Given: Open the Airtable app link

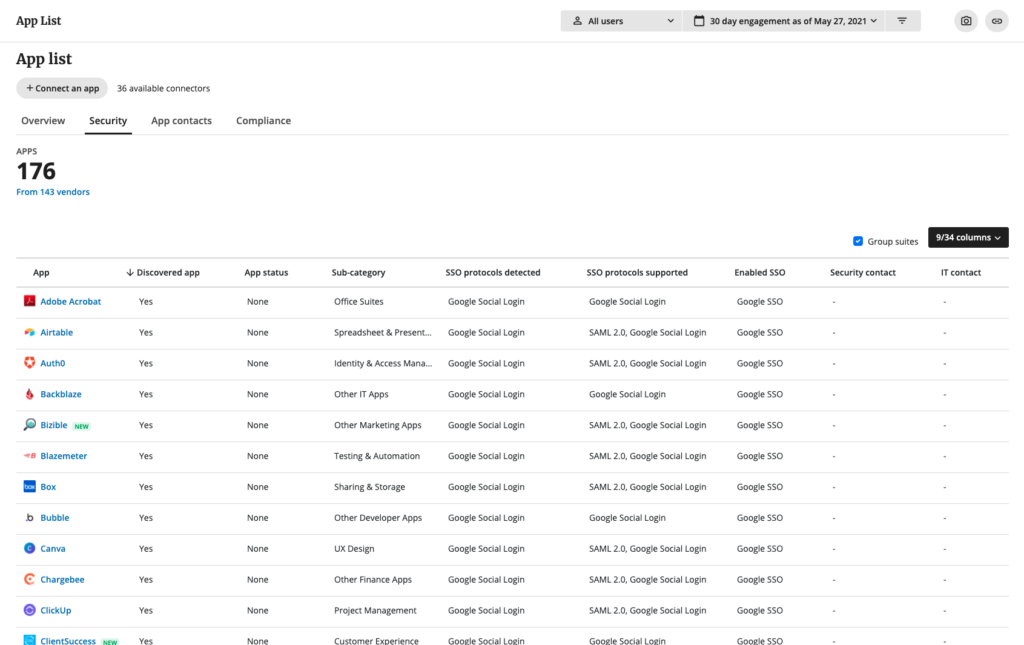Looking at the screenshot, I should click(57, 332).
